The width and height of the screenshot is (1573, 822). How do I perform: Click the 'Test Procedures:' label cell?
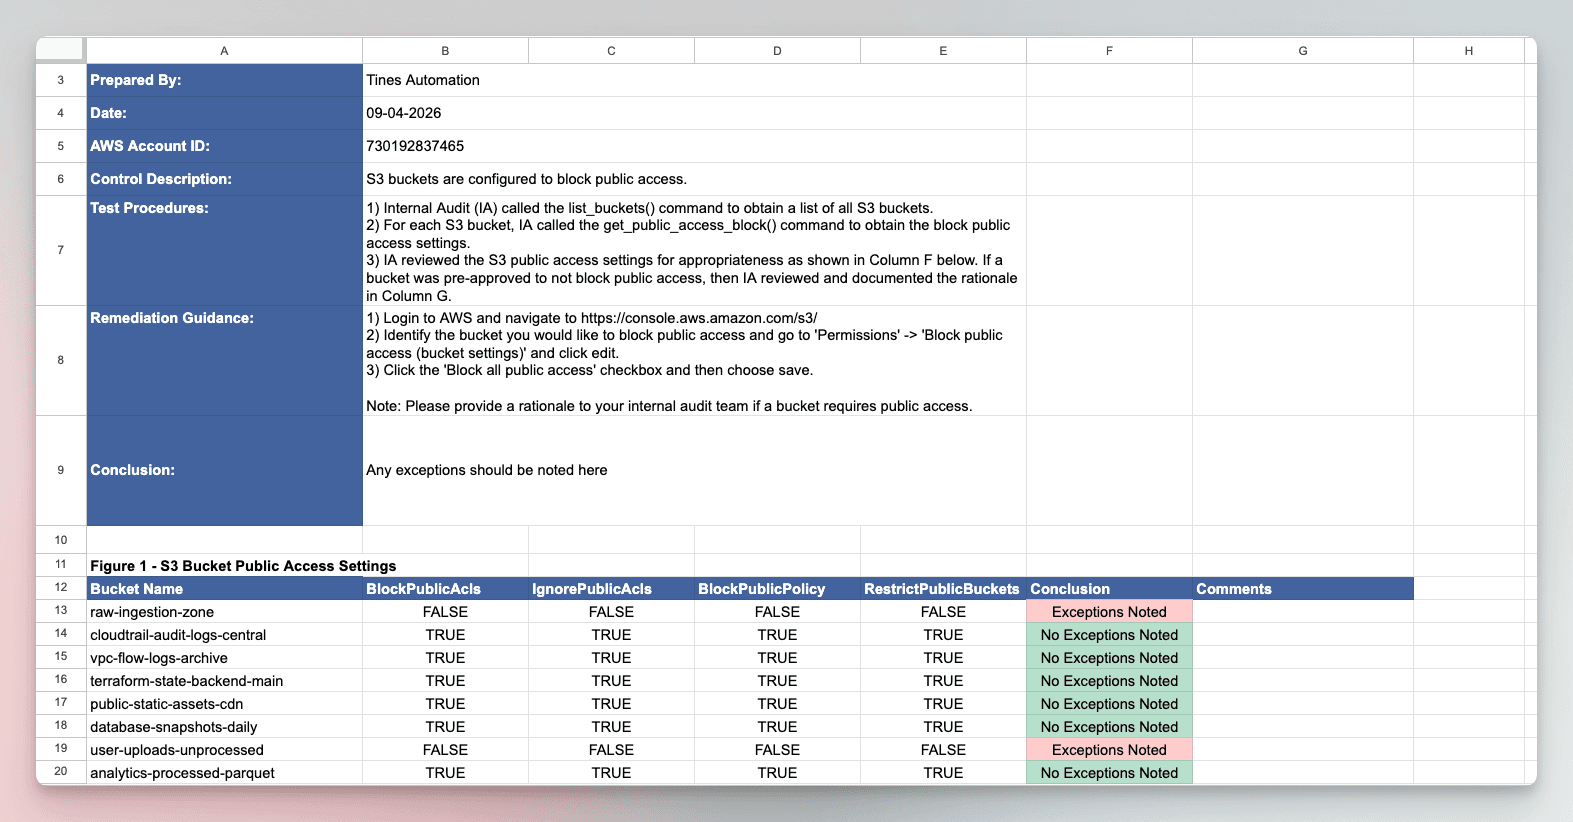(x=224, y=251)
